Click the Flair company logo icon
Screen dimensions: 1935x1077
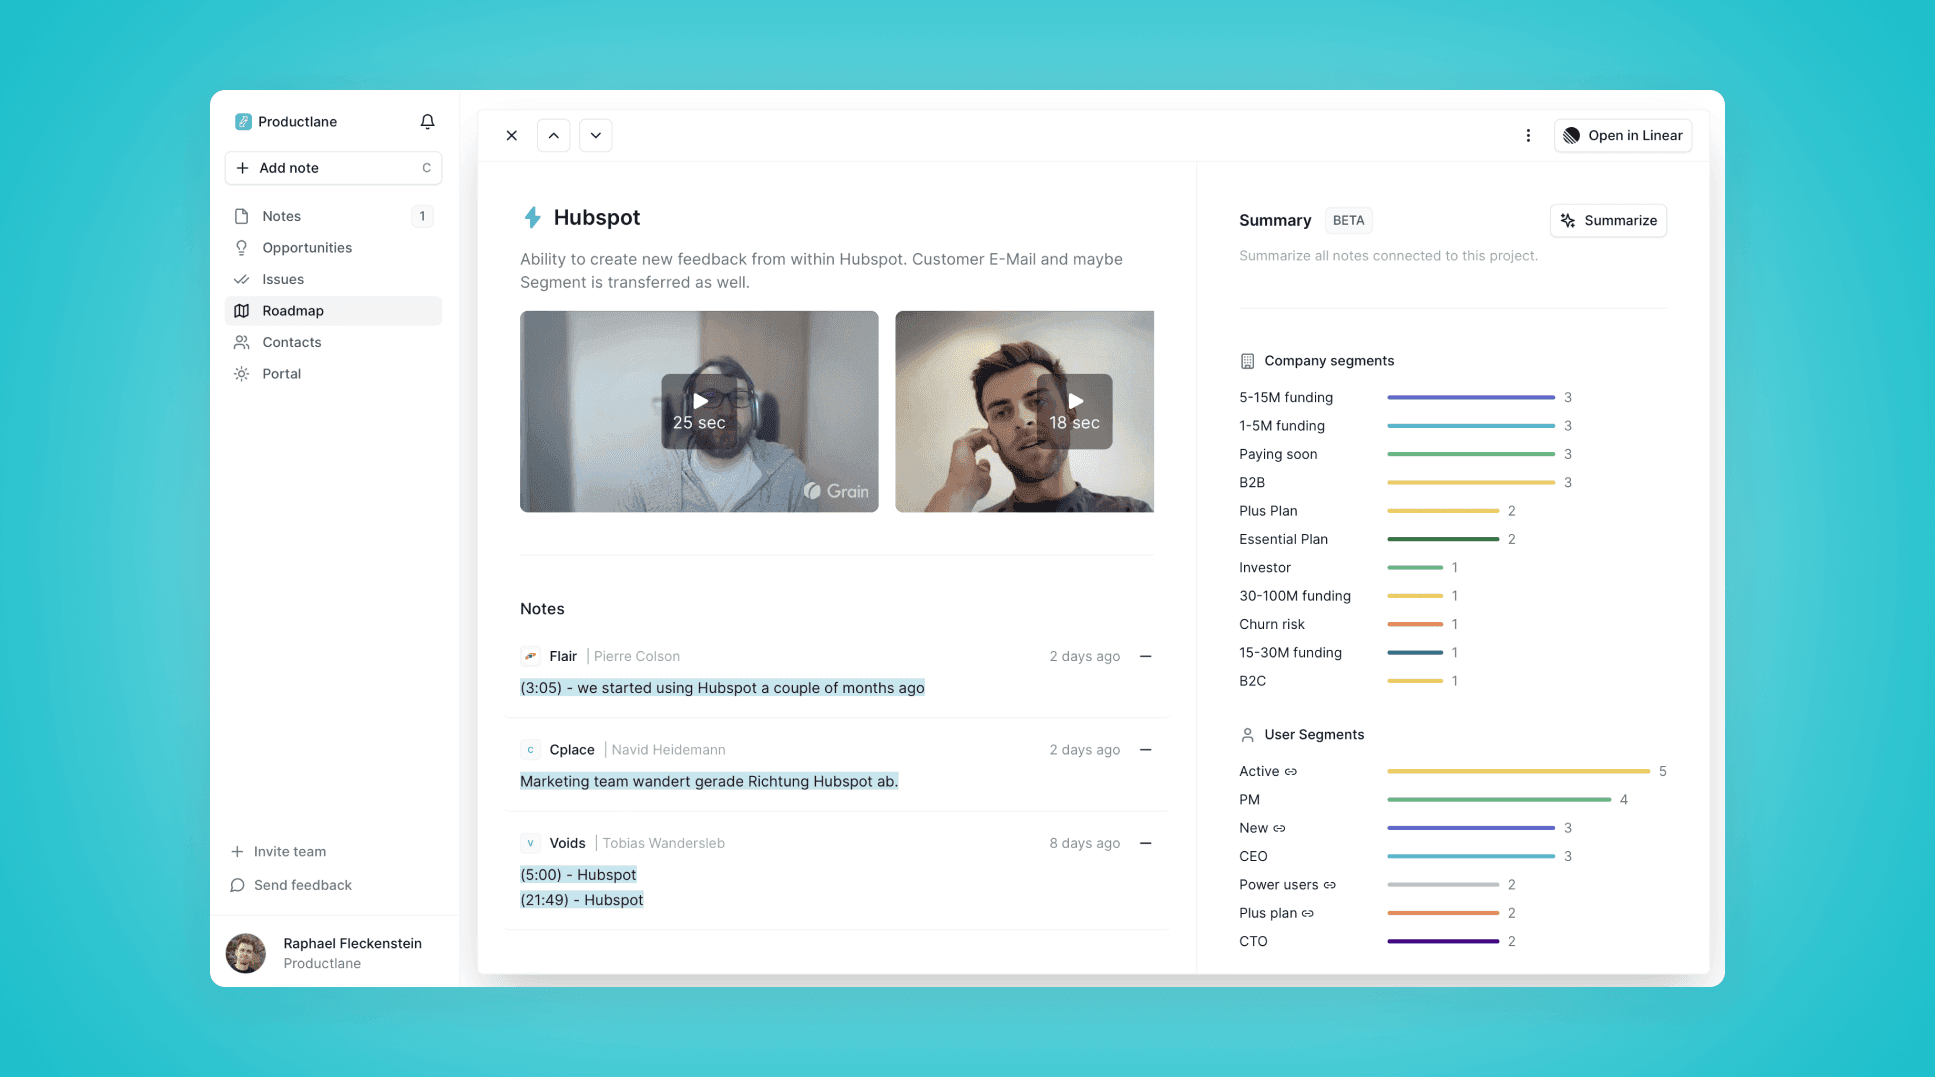(x=530, y=656)
